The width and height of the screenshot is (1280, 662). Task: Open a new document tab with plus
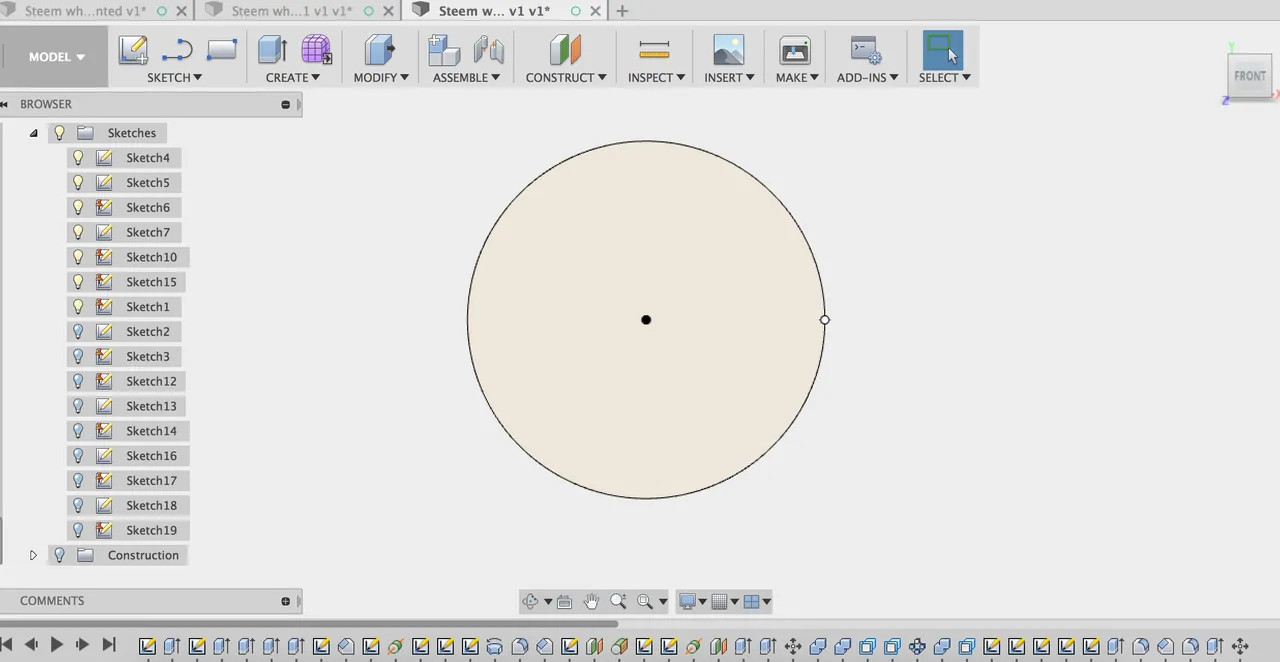[622, 11]
